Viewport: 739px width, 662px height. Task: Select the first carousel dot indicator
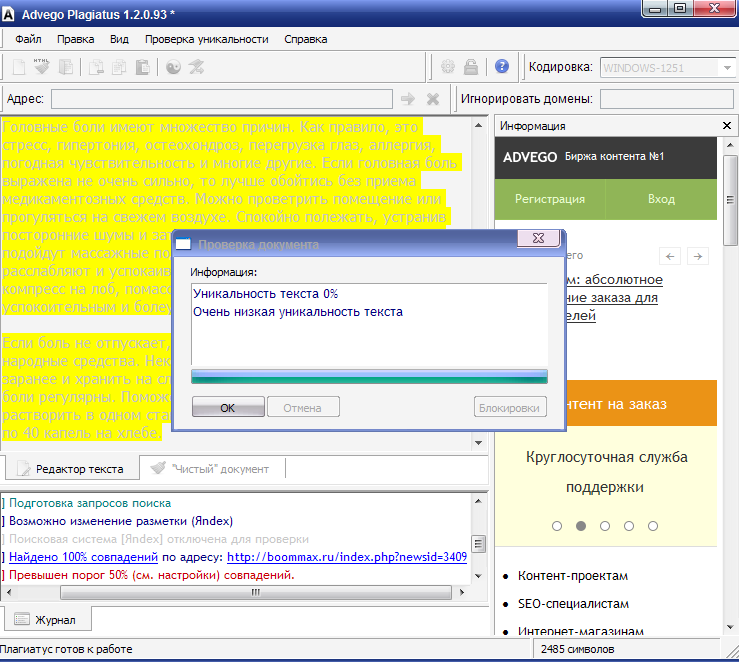coord(557,525)
